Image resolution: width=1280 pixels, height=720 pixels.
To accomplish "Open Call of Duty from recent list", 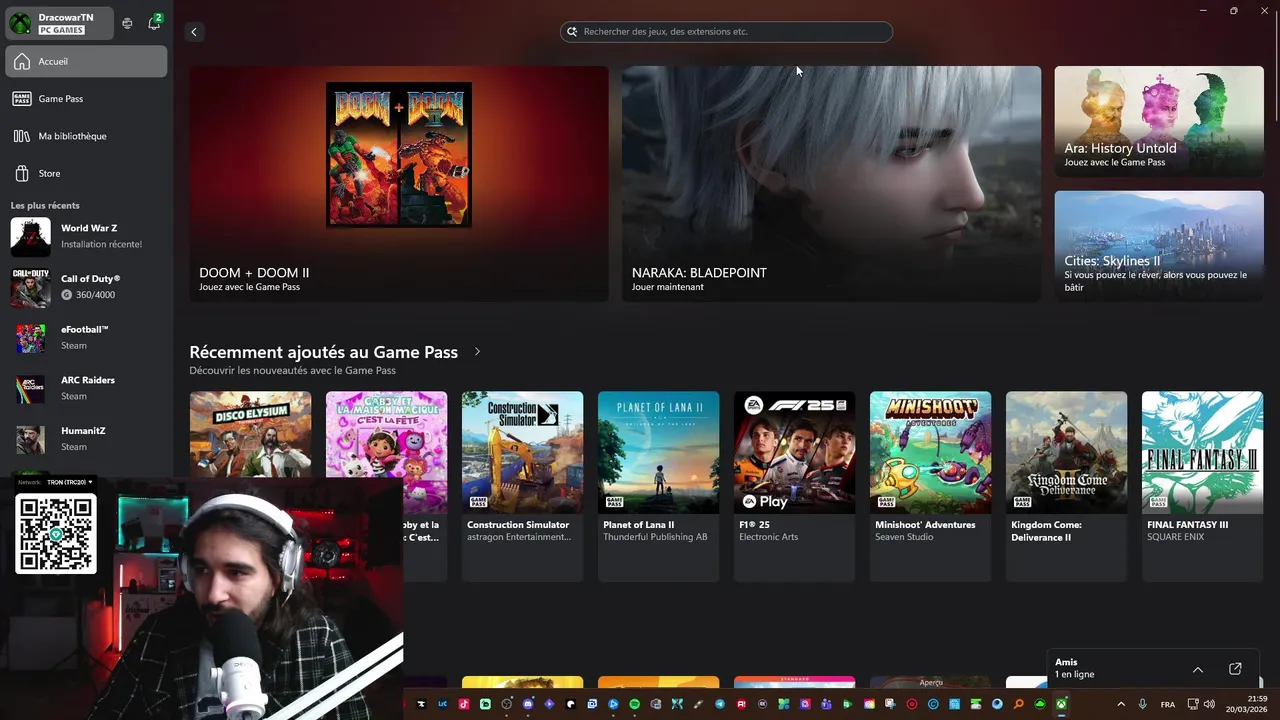I will 86,287.
